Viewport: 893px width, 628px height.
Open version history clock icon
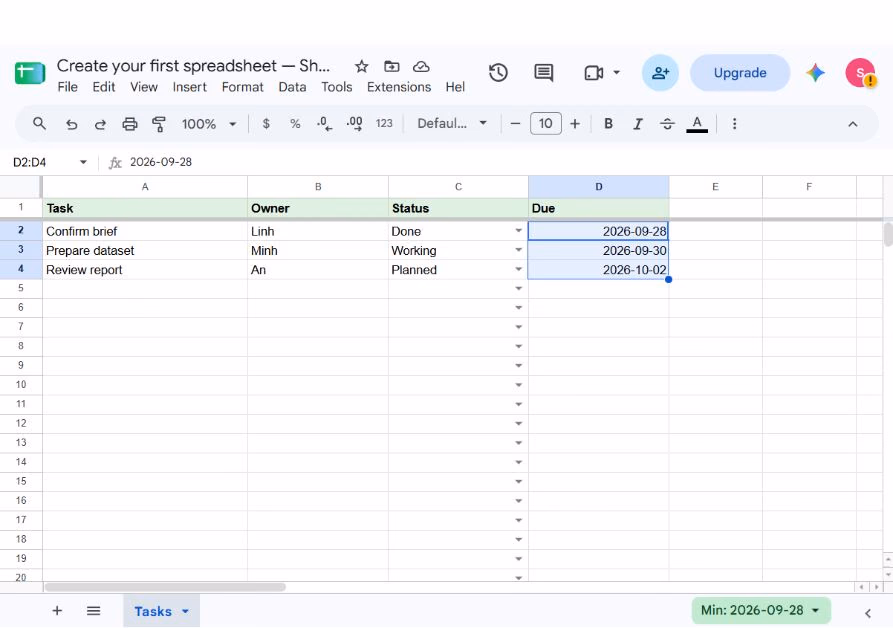[x=498, y=73]
